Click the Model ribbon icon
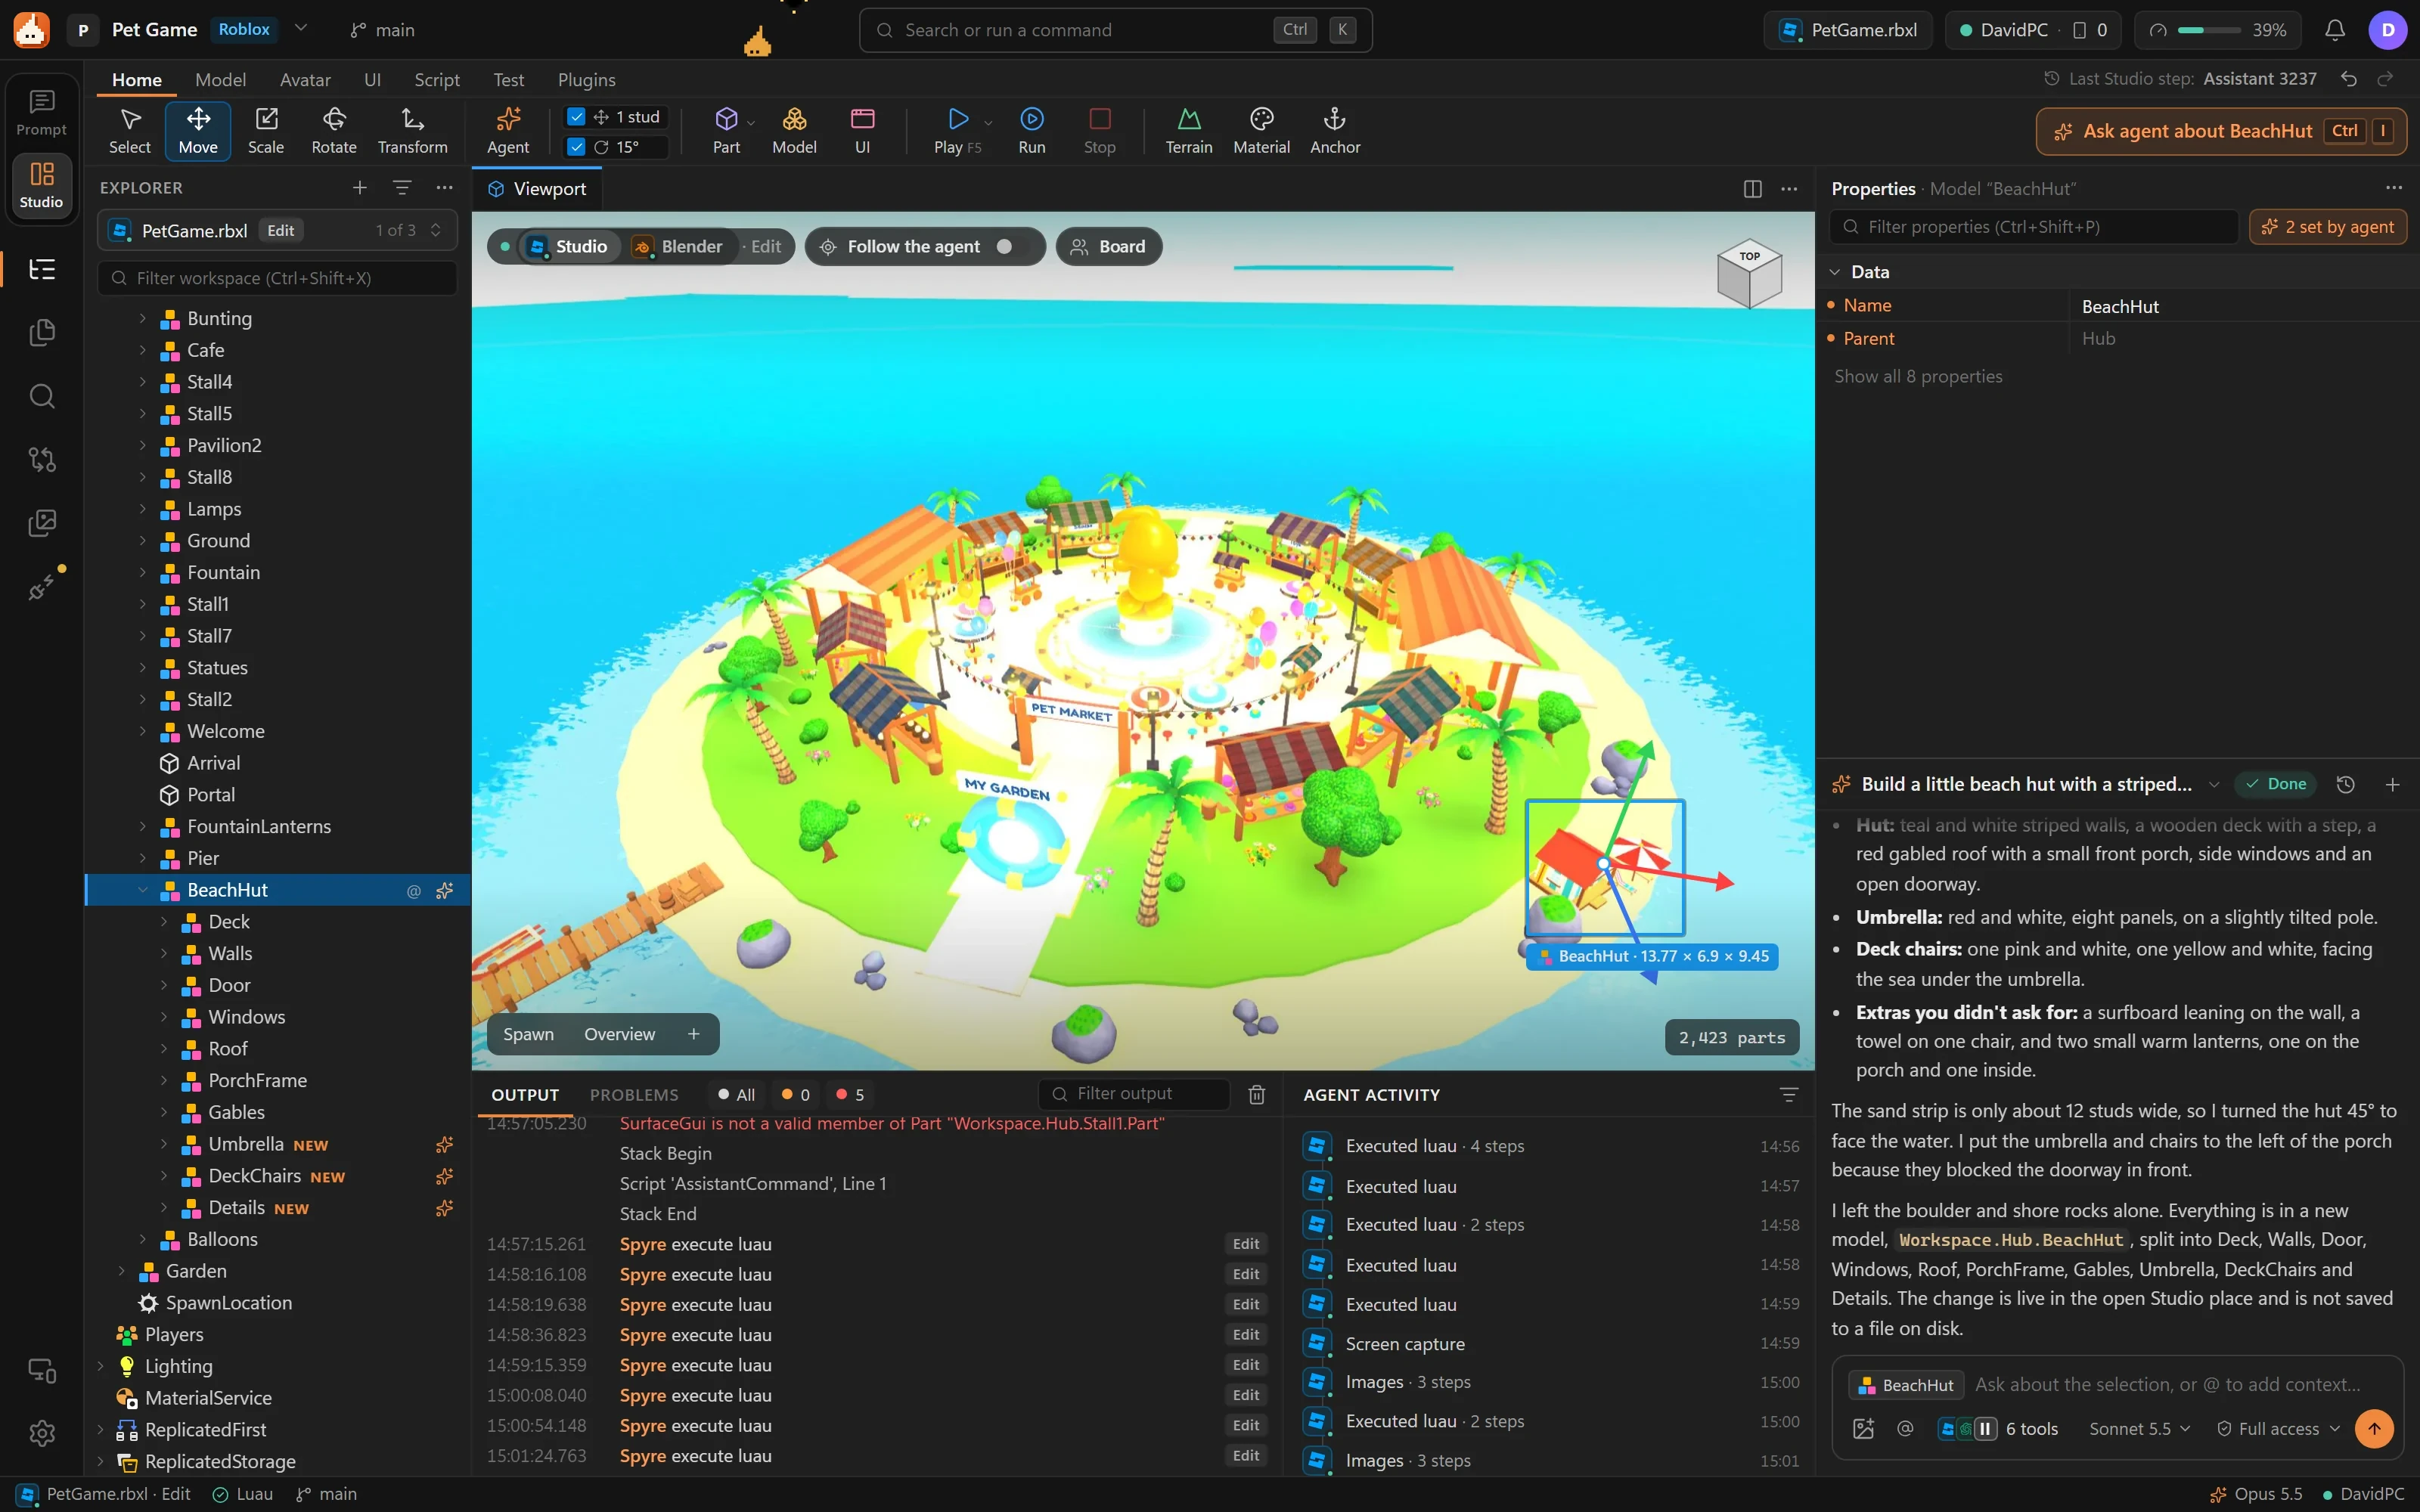 tap(794, 131)
